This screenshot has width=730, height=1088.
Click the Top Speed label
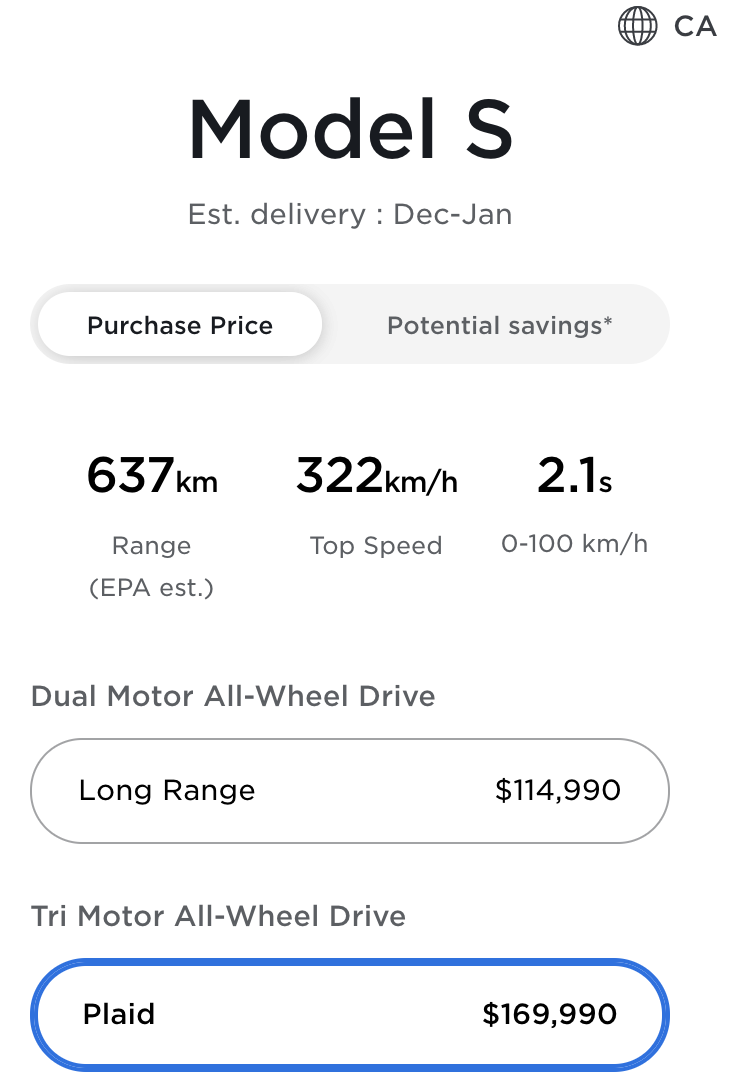coord(376,546)
